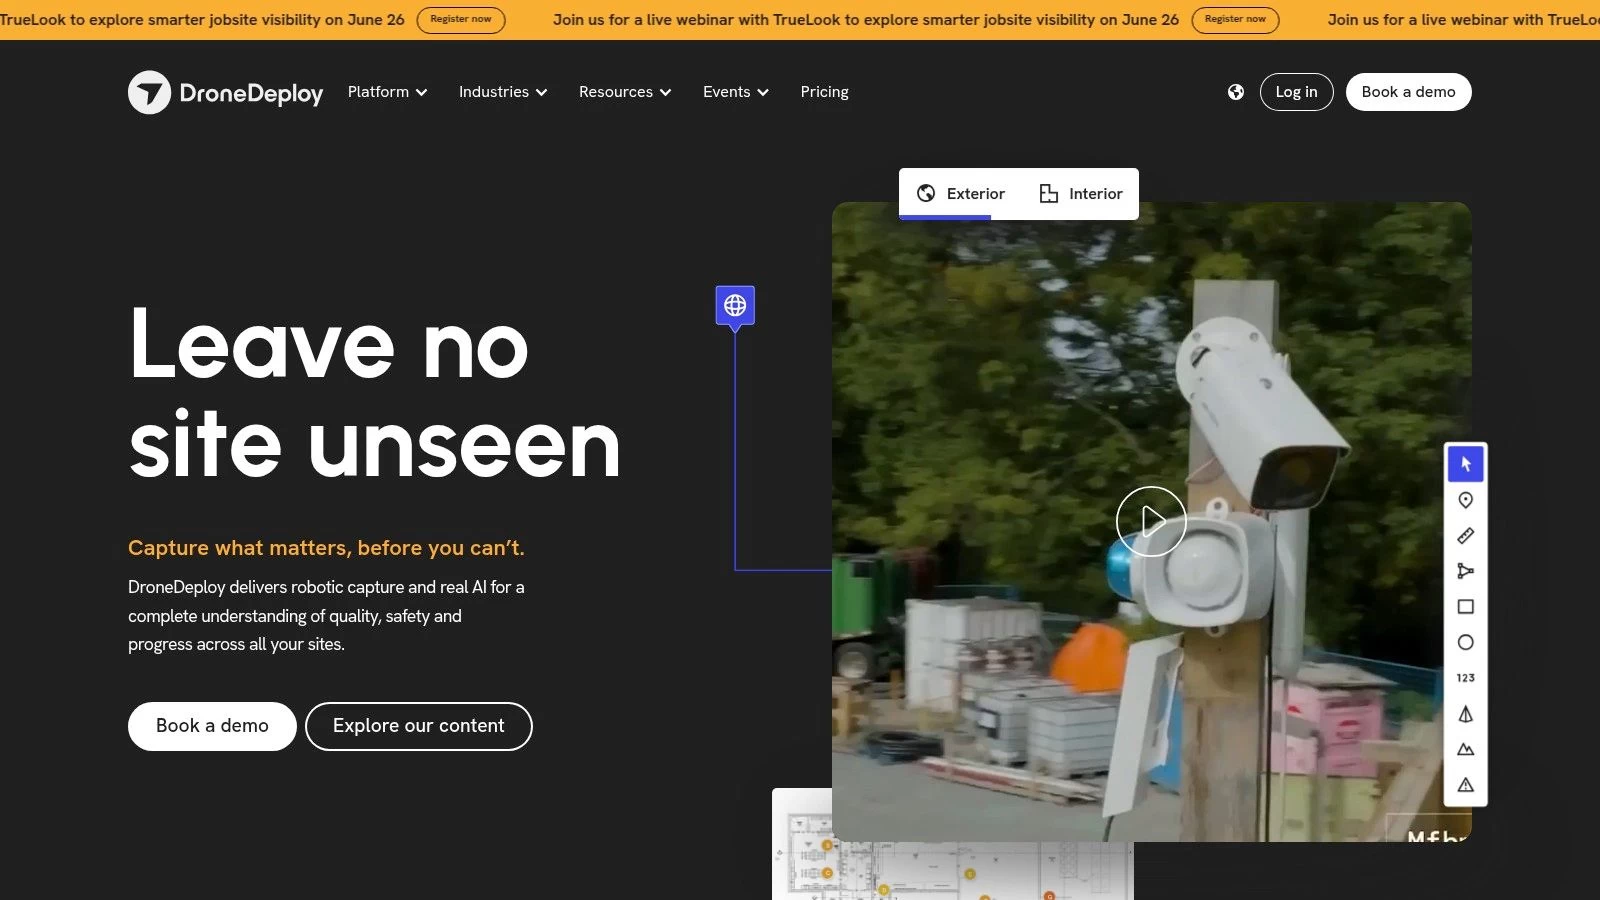The width and height of the screenshot is (1600, 900).
Task: Click the leftmost Register now button
Action: tap(461, 19)
